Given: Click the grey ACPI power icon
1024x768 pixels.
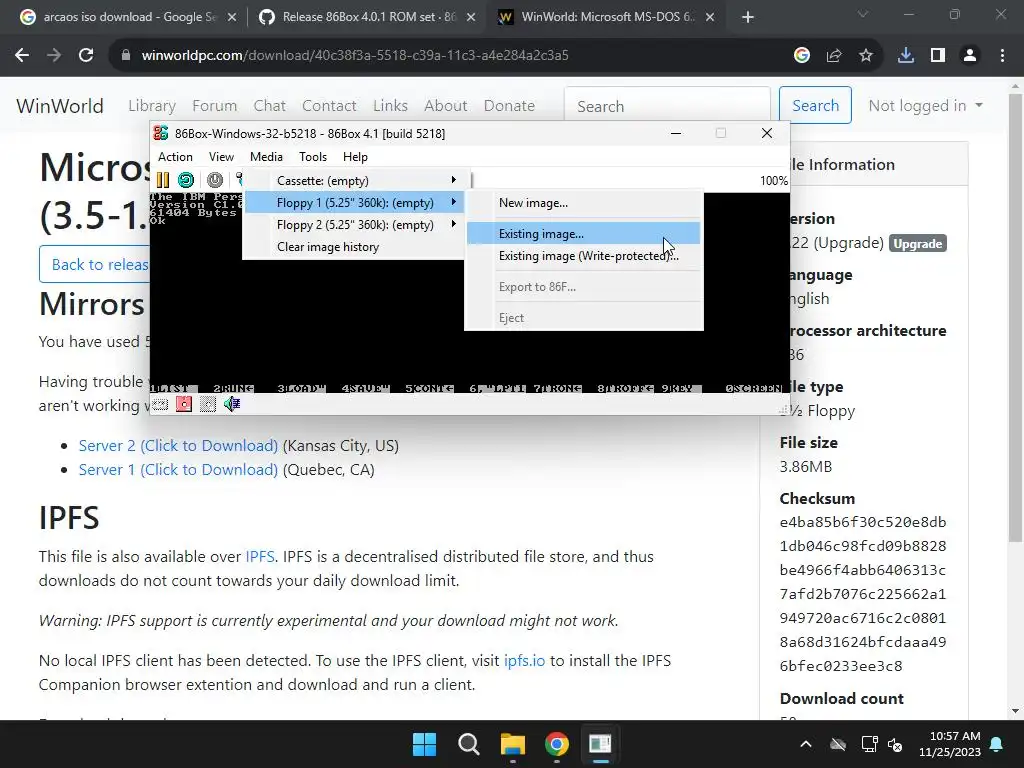Looking at the screenshot, I should [x=215, y=180].
